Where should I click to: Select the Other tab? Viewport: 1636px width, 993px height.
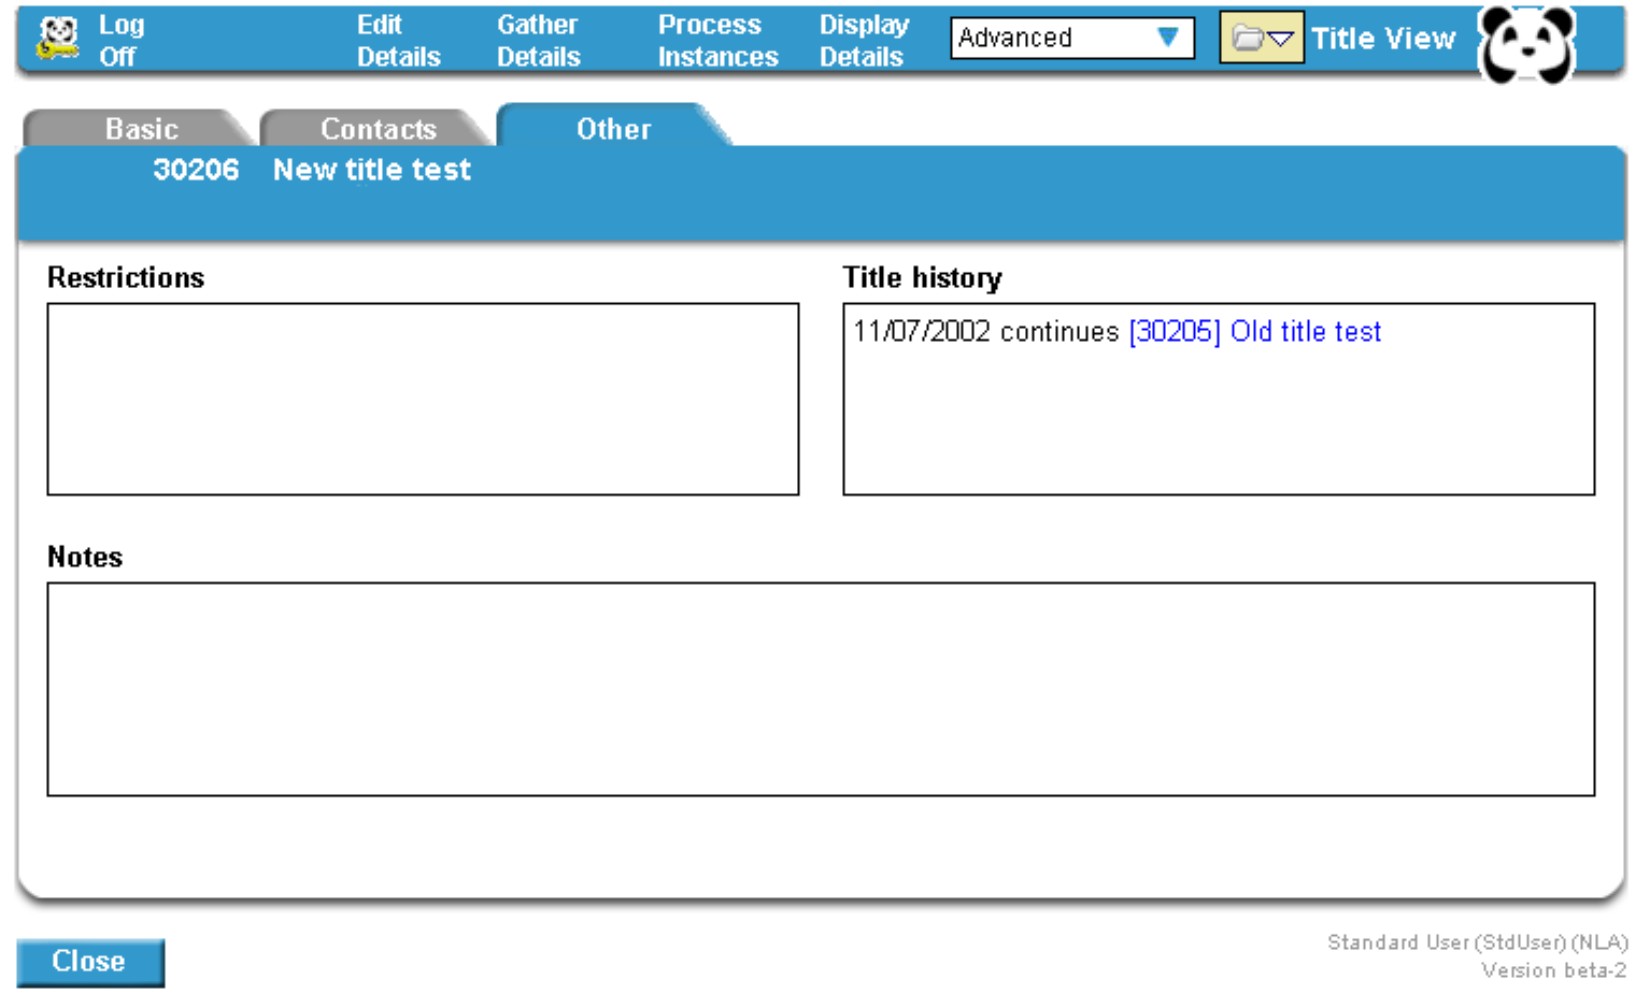point(613,128)
